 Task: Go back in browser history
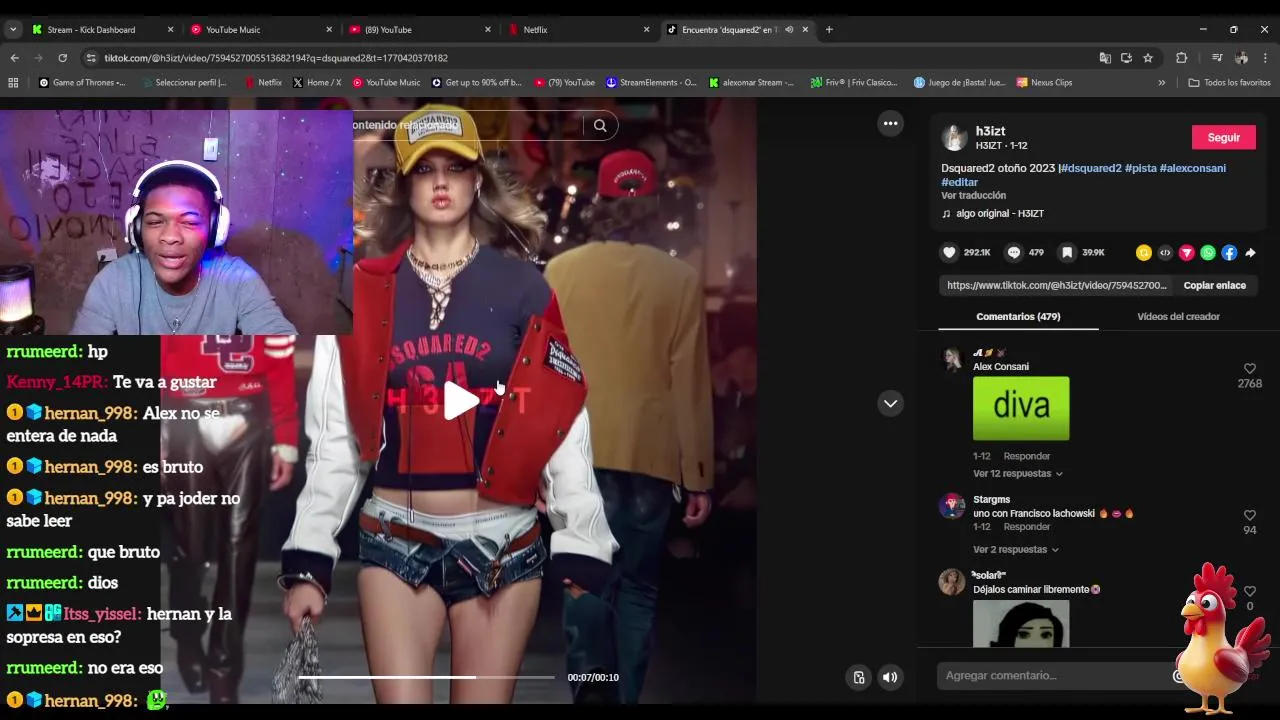[x=15, y=58]
